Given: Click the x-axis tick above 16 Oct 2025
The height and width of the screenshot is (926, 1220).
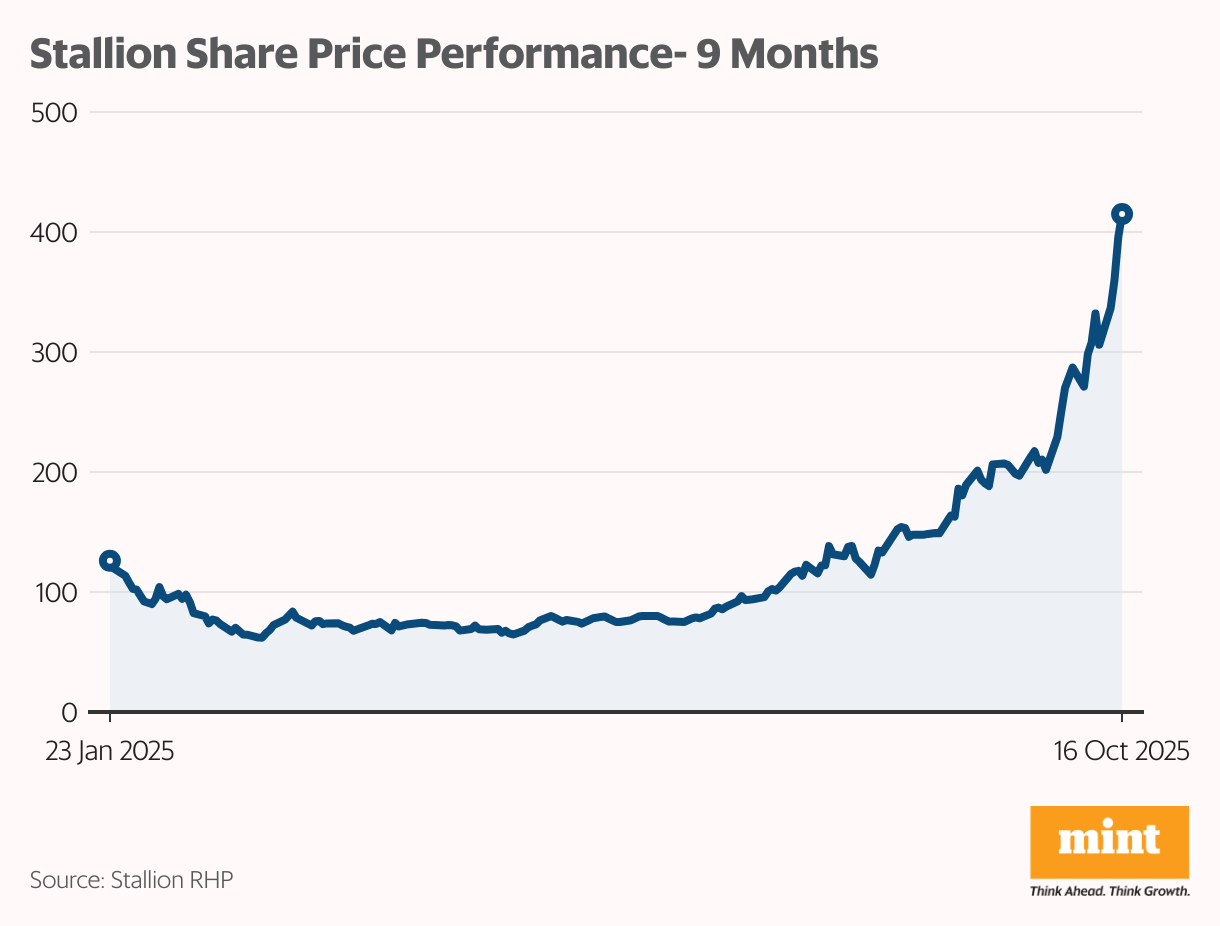Looking at the screenshot, I should 1122,718.
